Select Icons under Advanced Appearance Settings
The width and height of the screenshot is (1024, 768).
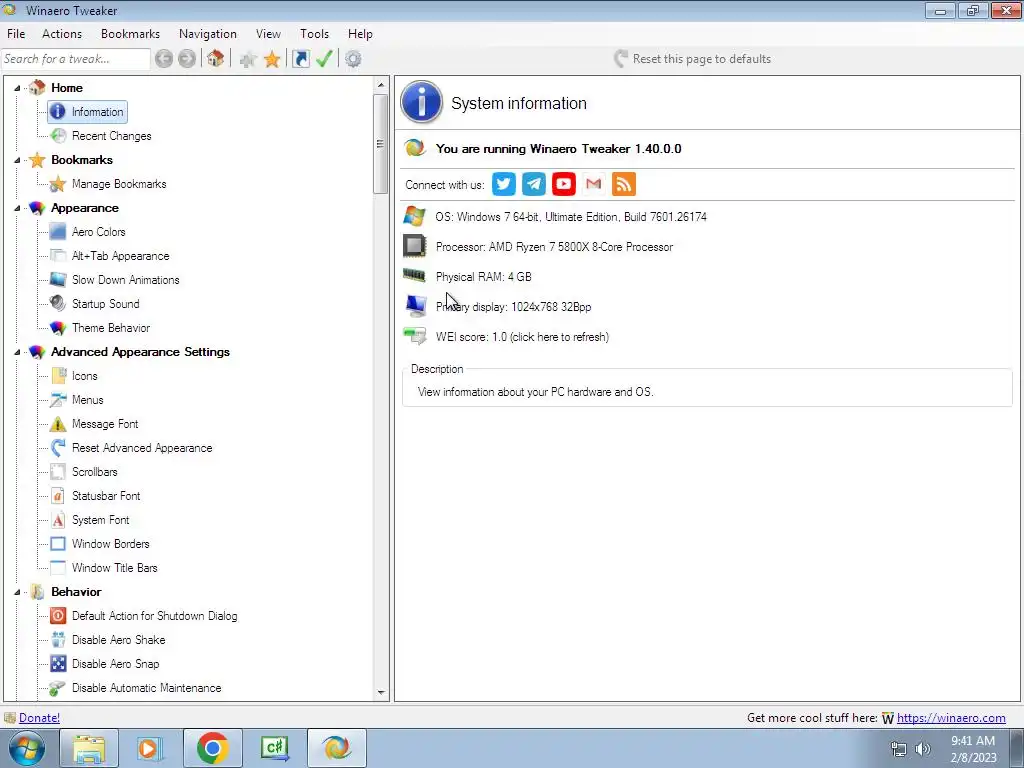tap(84, 376)
